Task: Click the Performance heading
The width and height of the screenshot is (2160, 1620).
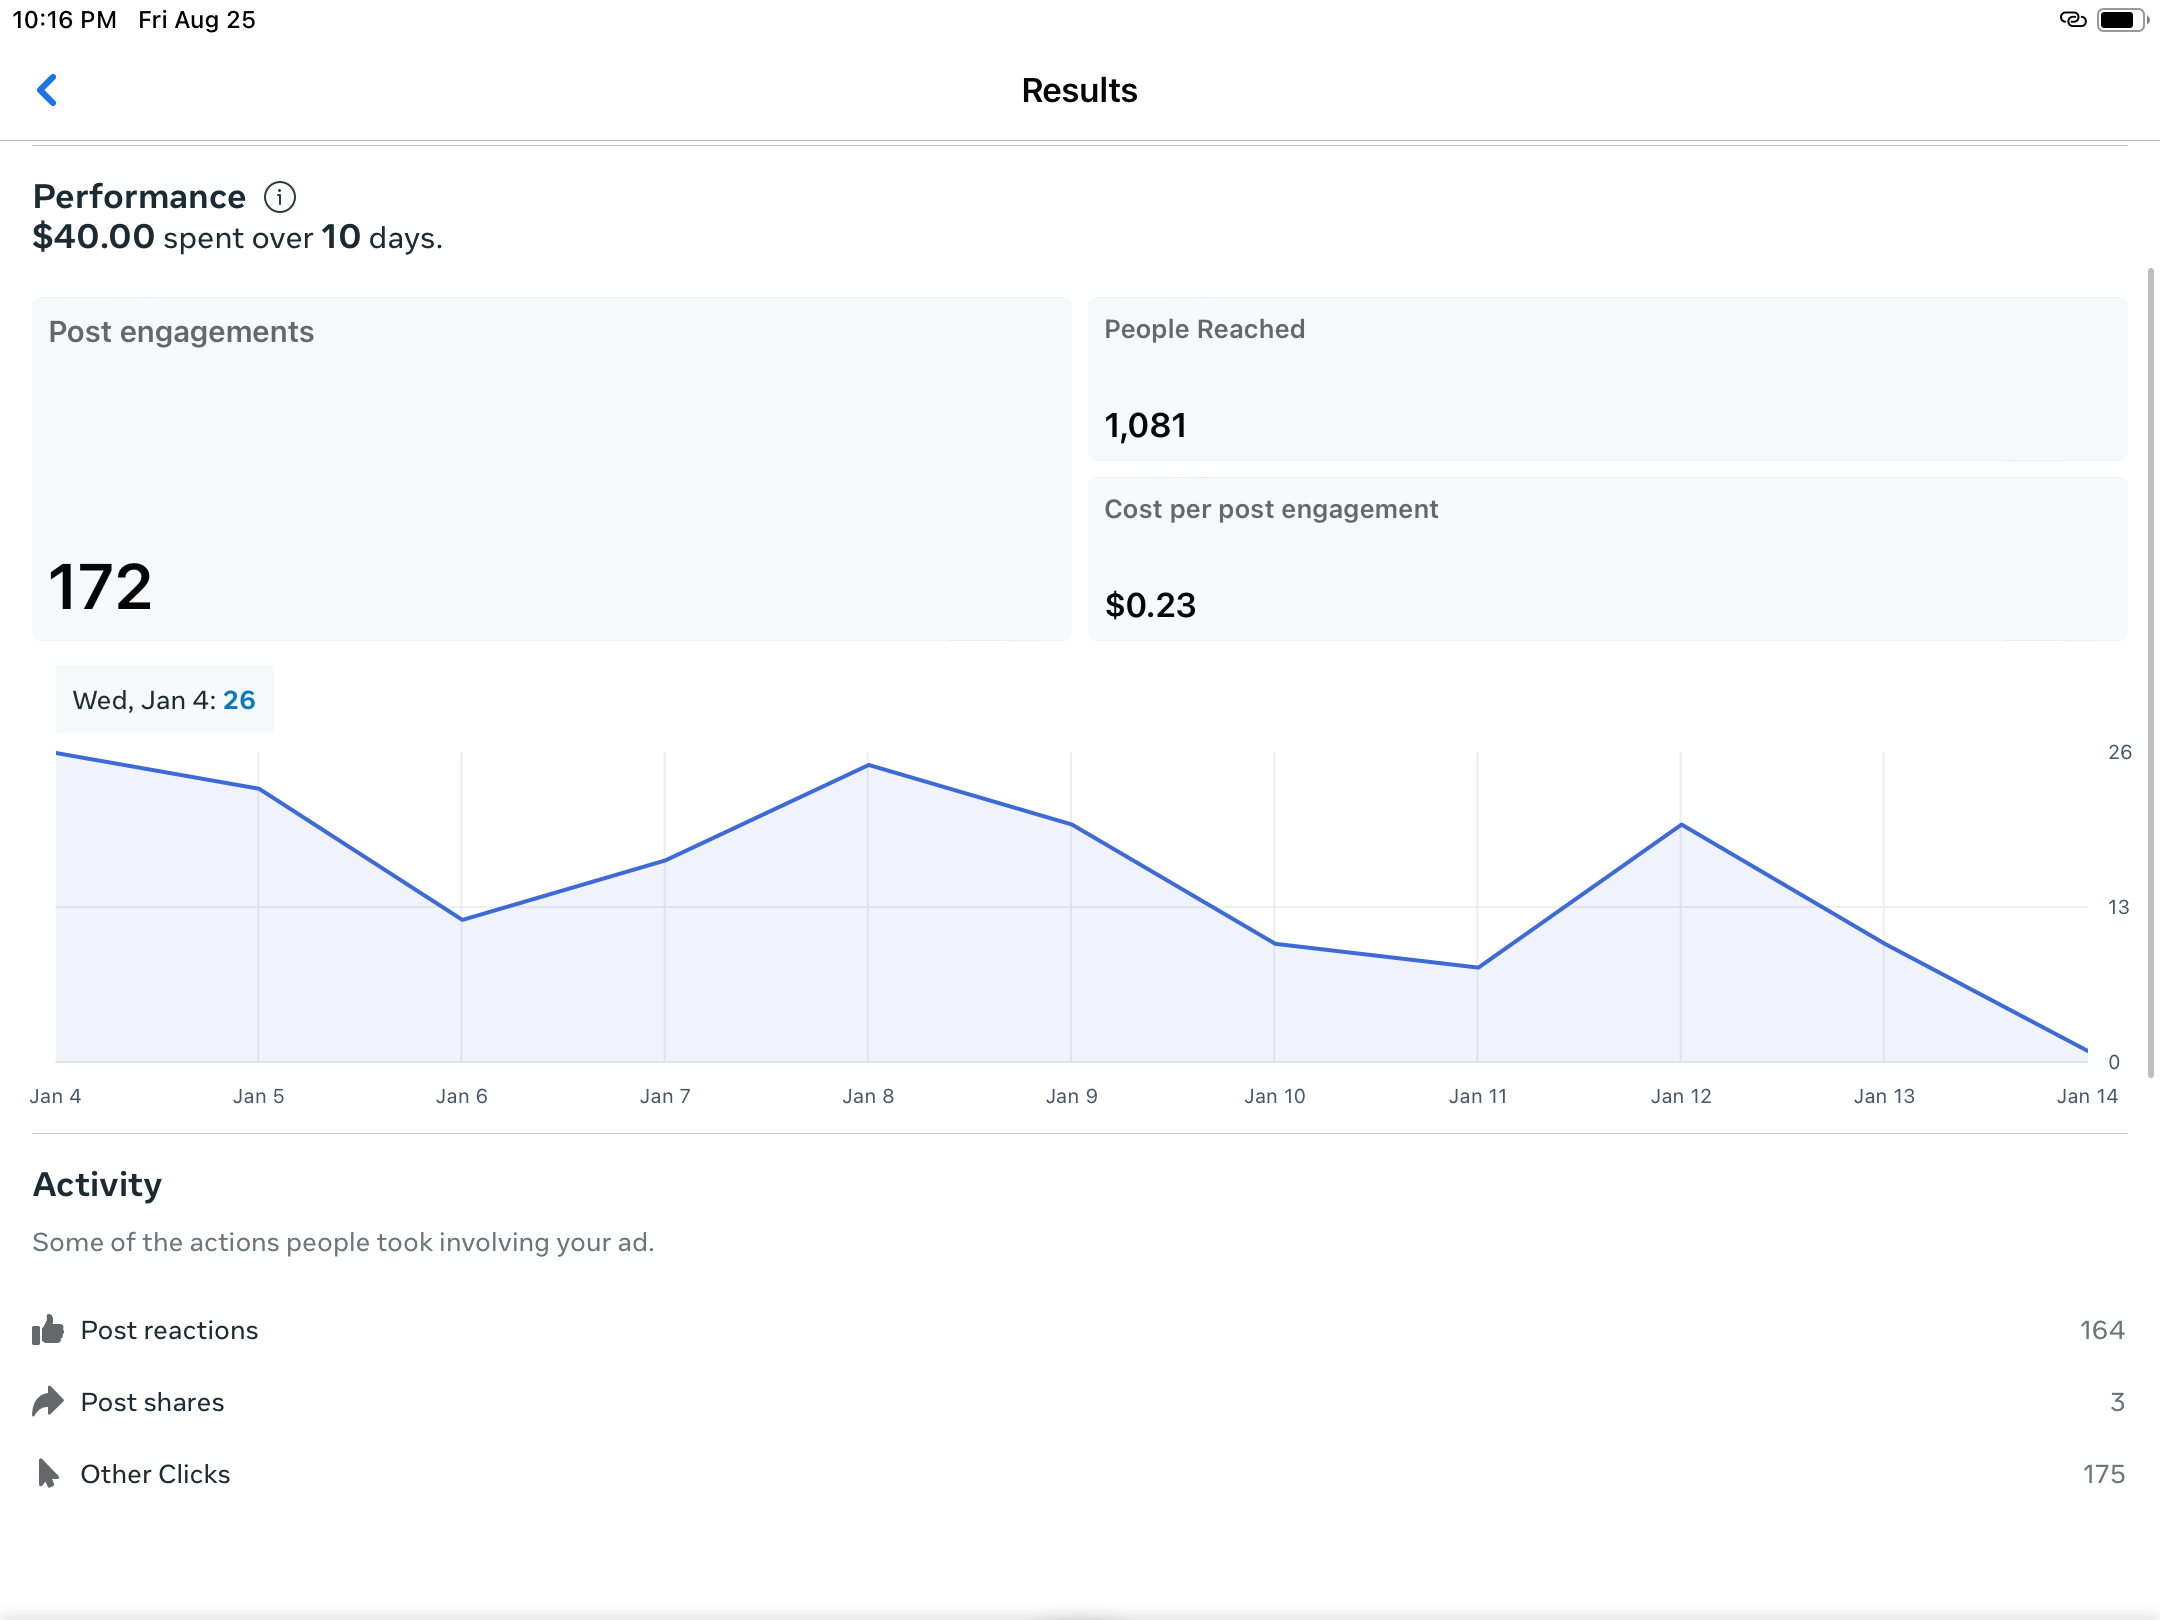Action: pos(139,197)
